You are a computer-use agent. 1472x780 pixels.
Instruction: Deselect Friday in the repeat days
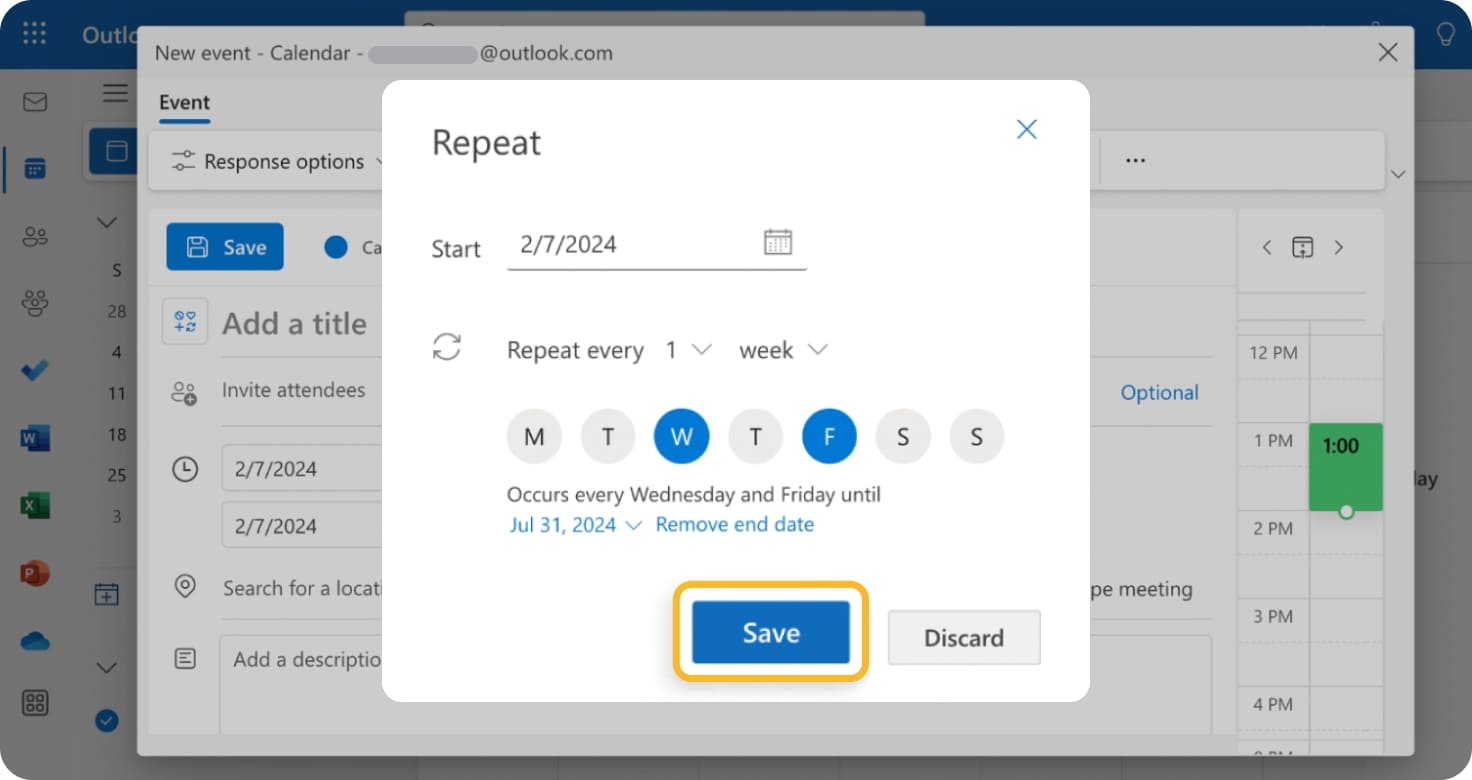[829, 437]
